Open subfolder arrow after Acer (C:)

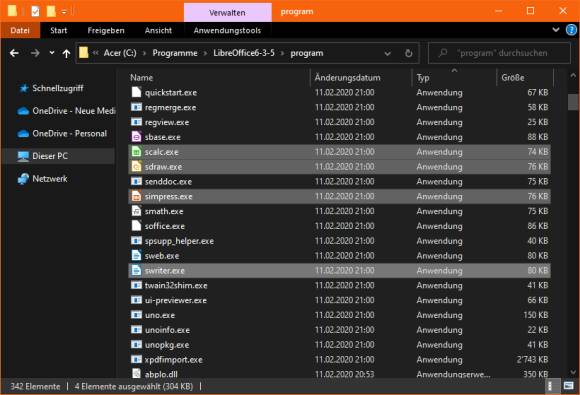144,53
